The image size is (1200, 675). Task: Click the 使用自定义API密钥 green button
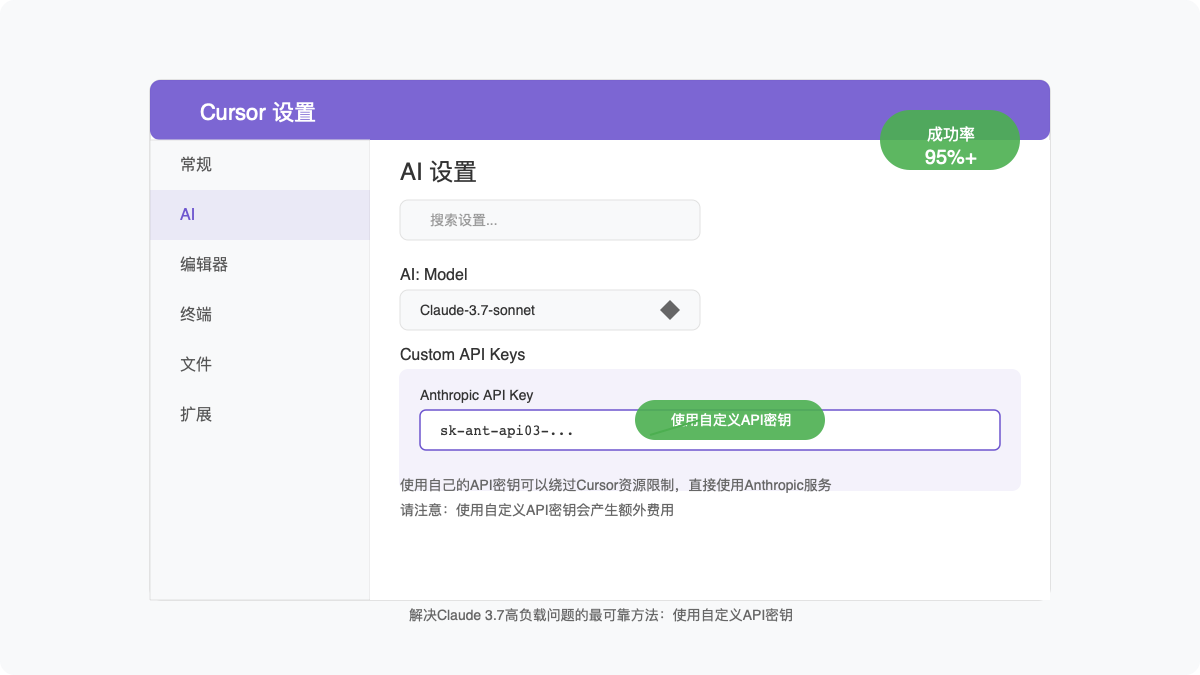(730, 420)
